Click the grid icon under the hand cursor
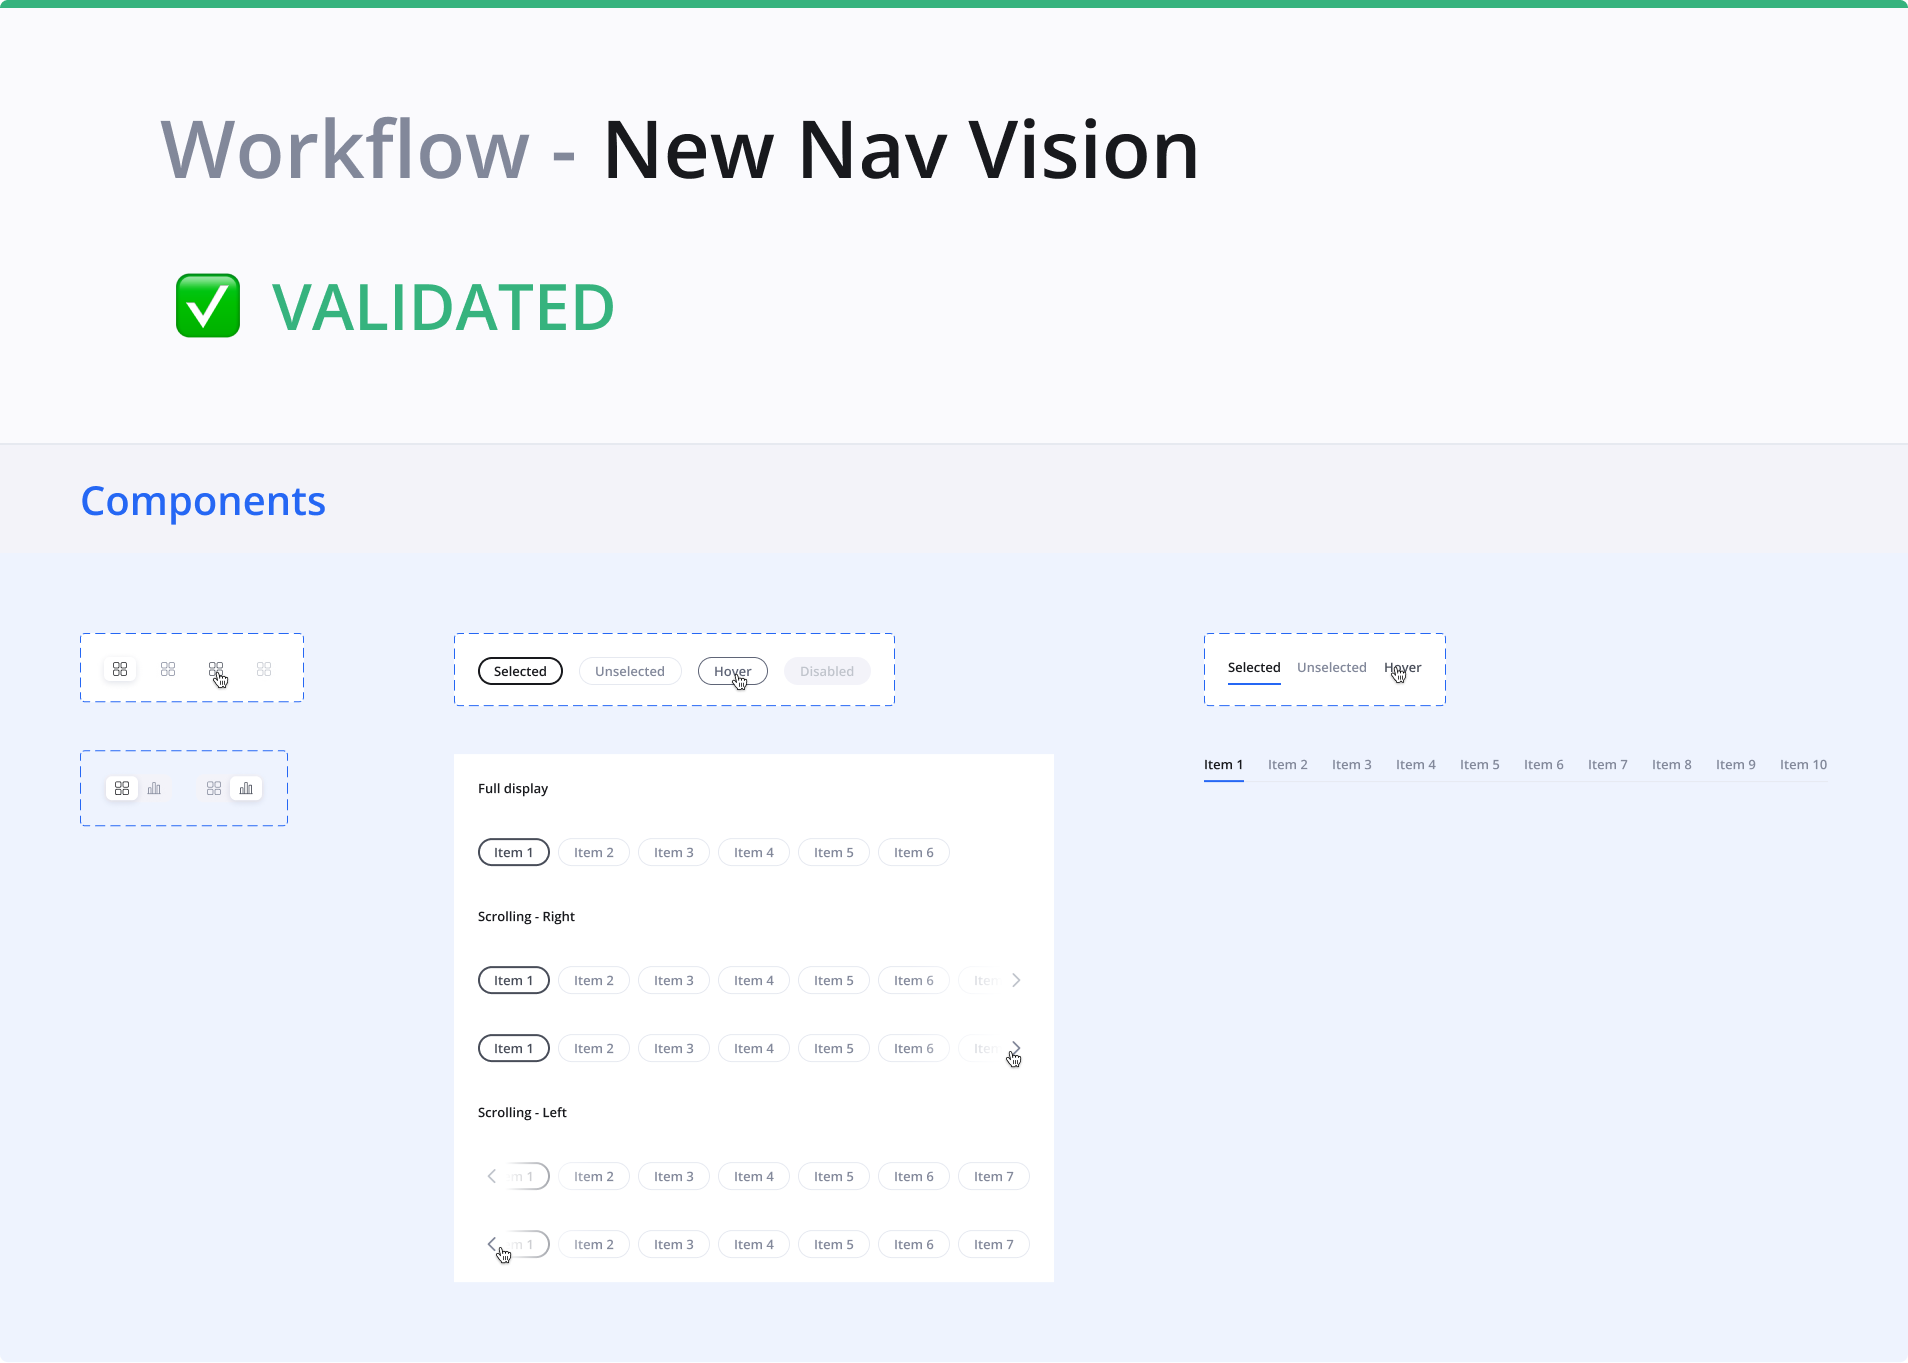The image size is (1908, 1363). (x=216, y=669)
